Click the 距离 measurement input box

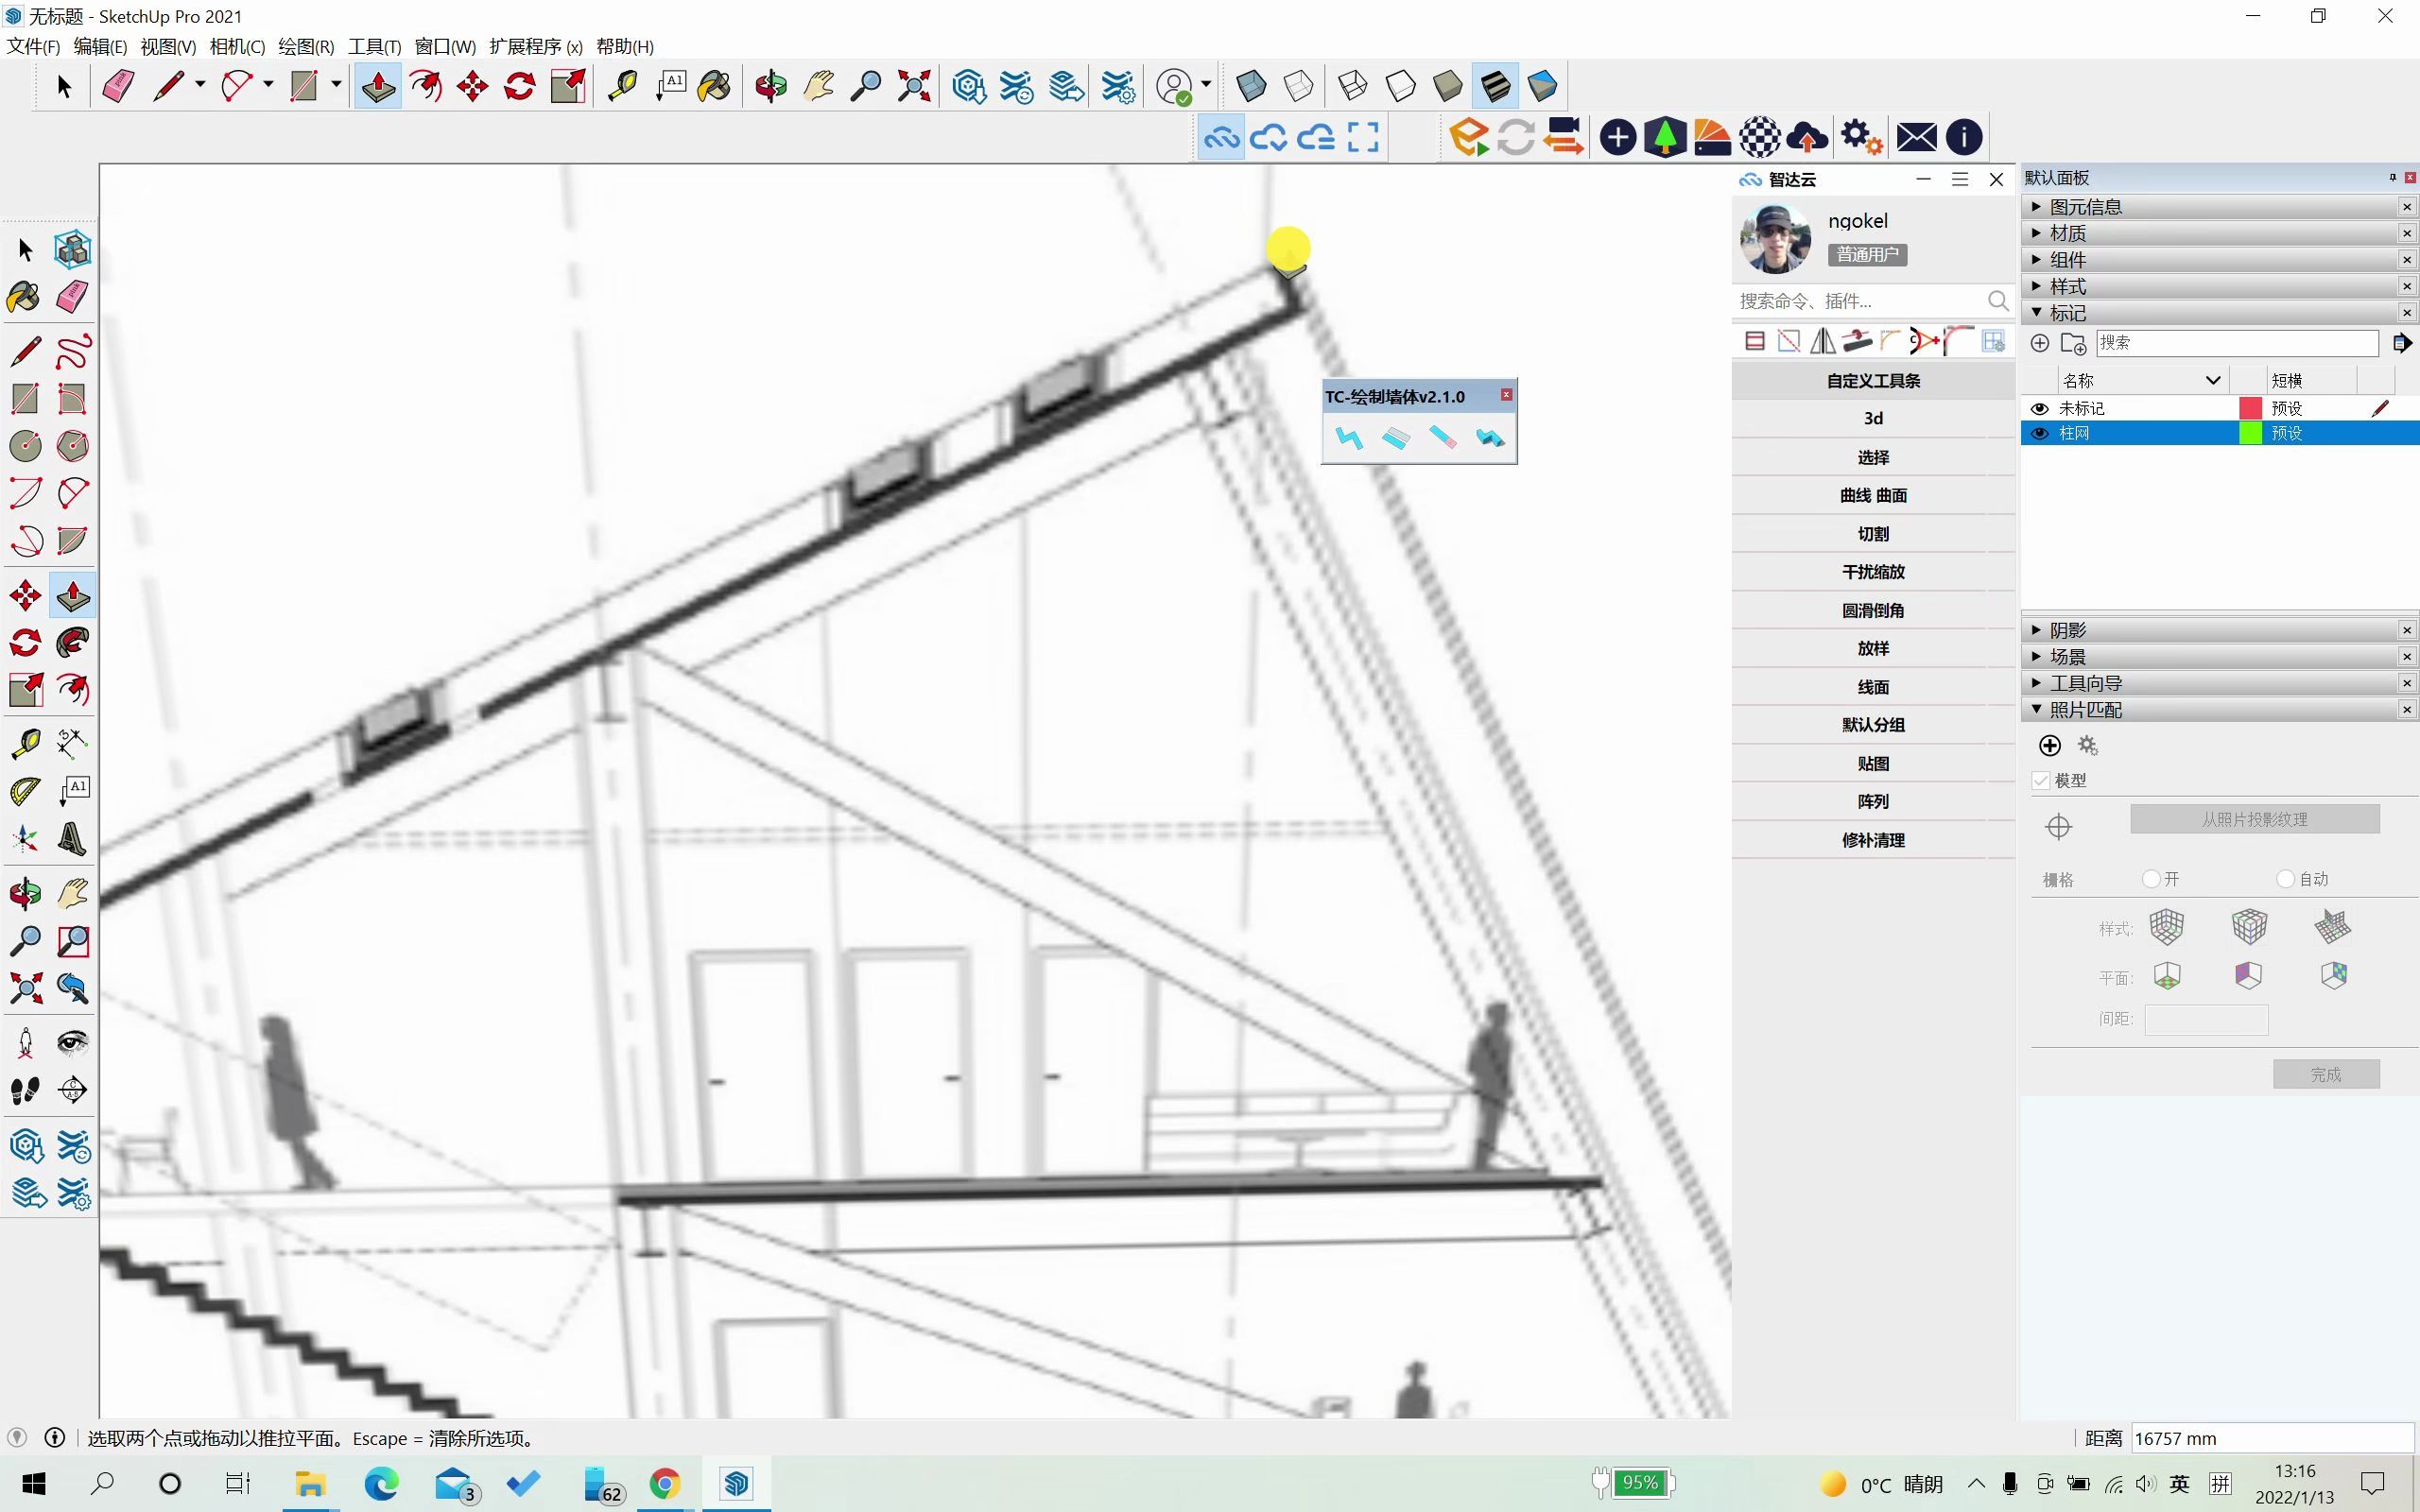(x=2272, y=1438)
